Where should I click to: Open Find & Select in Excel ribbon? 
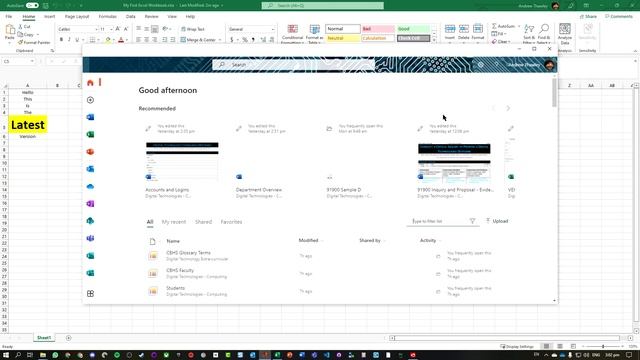click(x=544, y=34)
